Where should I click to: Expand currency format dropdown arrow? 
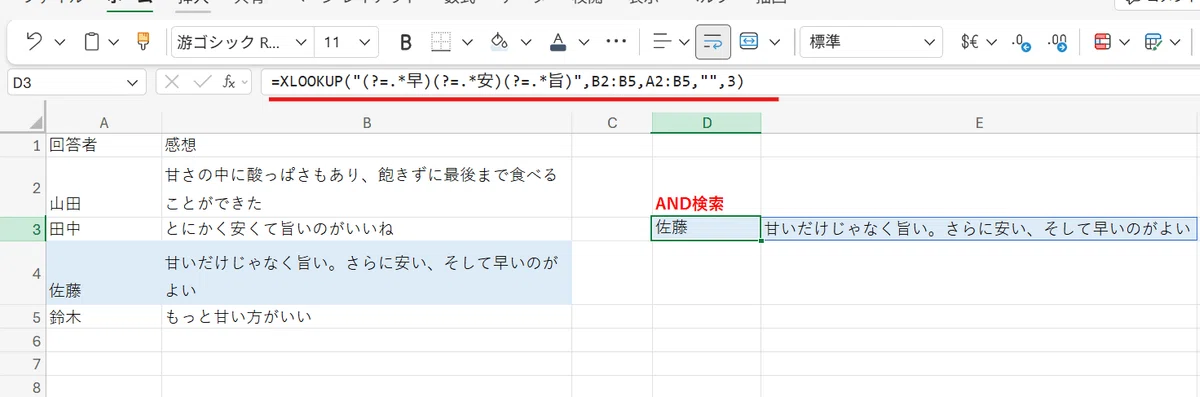992,42
